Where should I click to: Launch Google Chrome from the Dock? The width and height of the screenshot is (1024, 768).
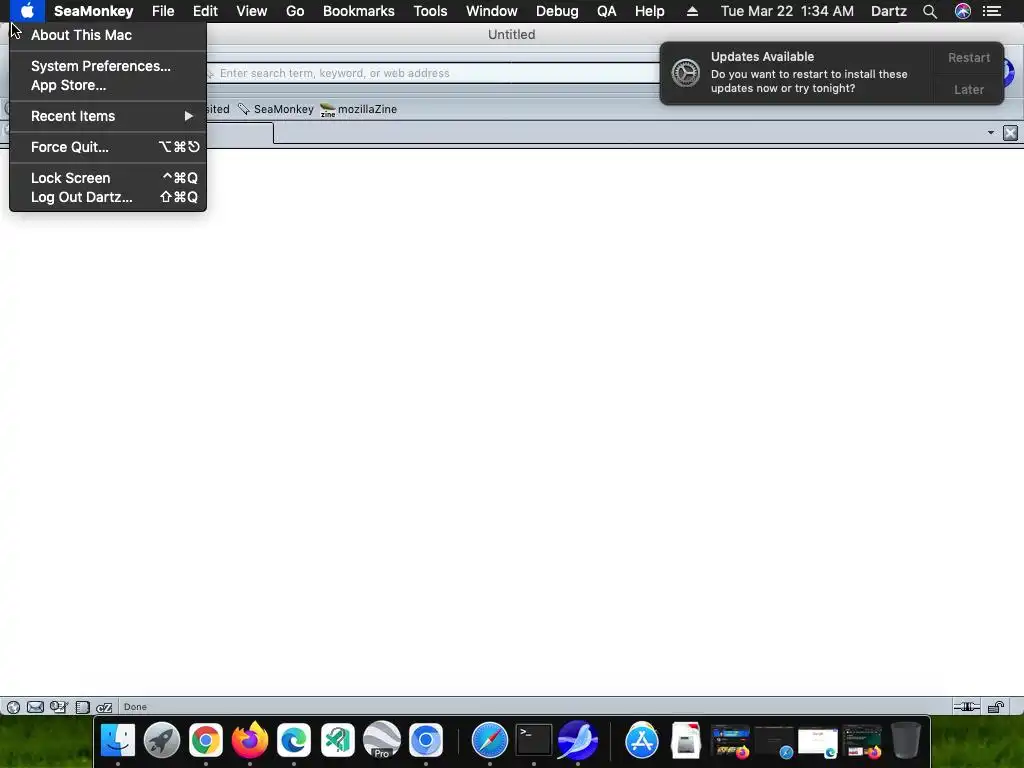(206, 741)
